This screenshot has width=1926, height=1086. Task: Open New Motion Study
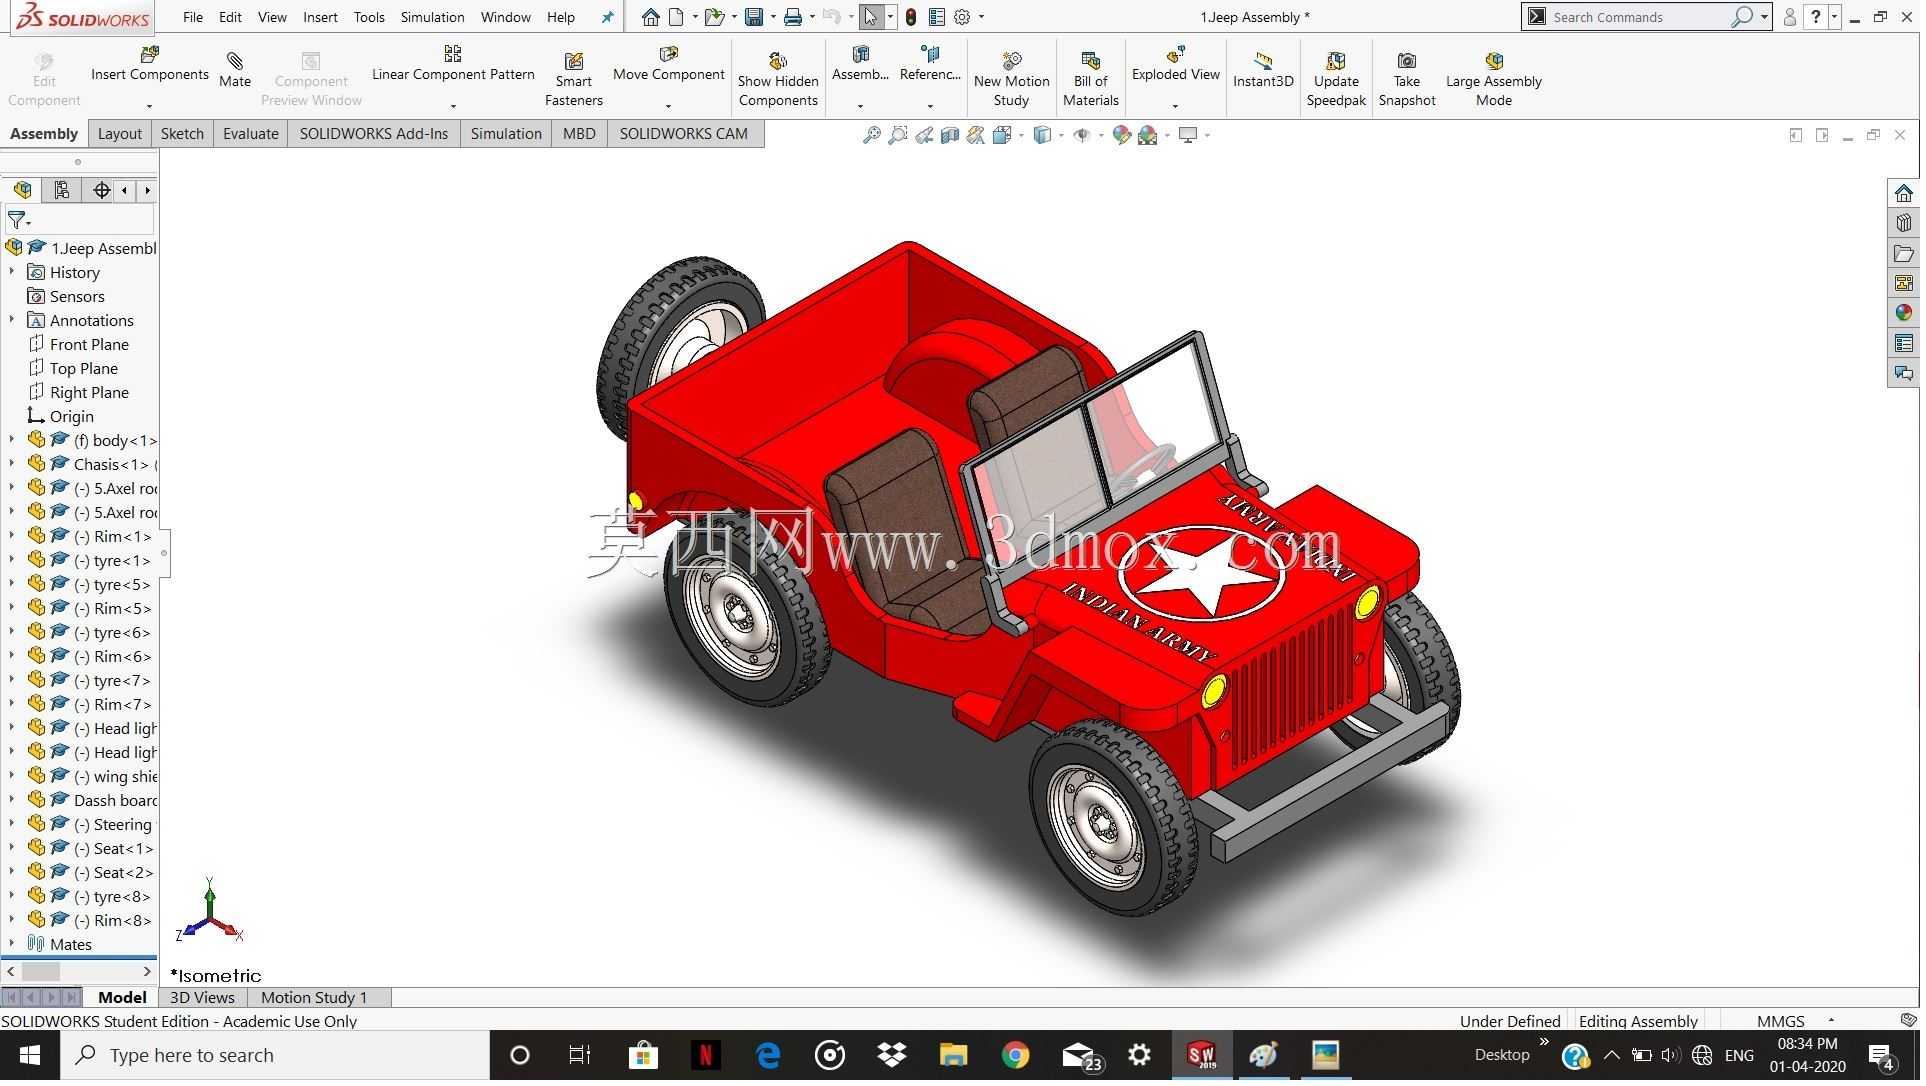tap(1012, 79)
